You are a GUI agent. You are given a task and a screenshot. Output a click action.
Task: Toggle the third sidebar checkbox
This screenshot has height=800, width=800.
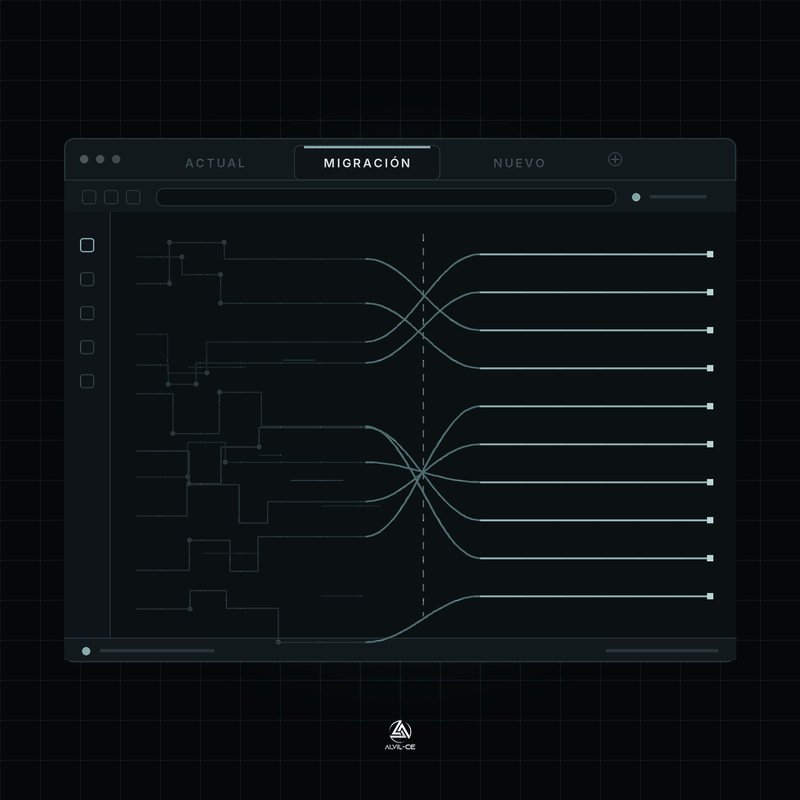coord(87,313)
